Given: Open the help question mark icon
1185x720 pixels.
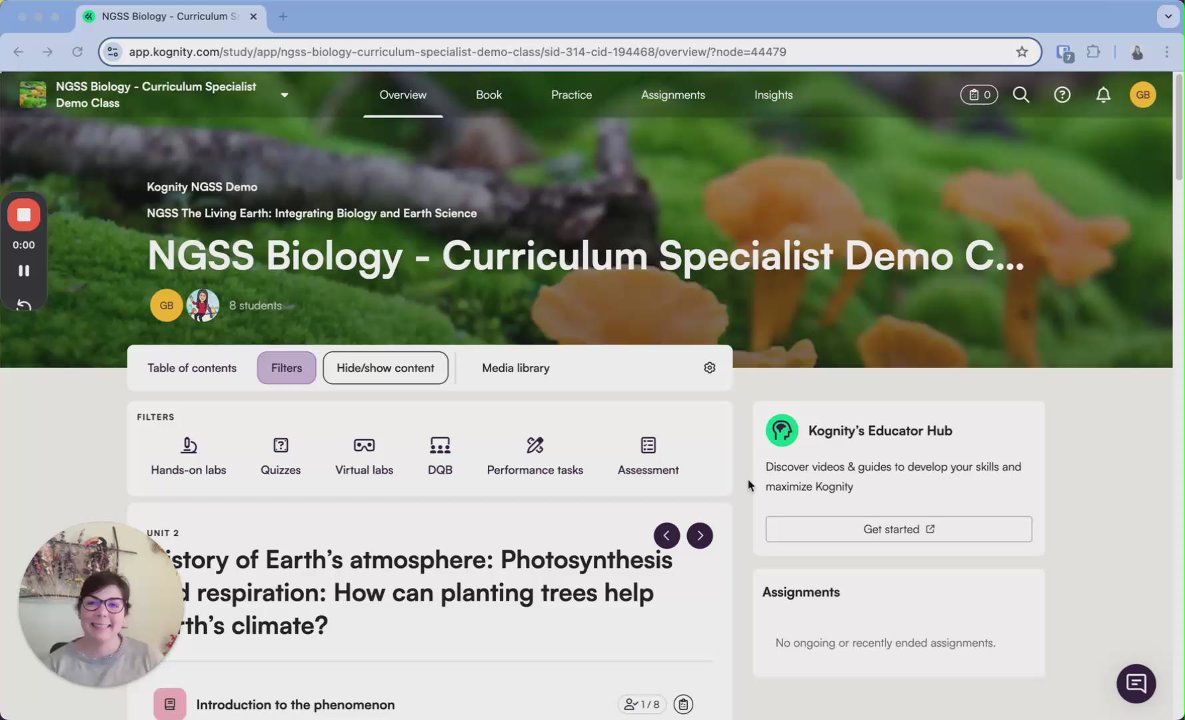Looking at the screenshot, I should click(x=1062, y=94).
